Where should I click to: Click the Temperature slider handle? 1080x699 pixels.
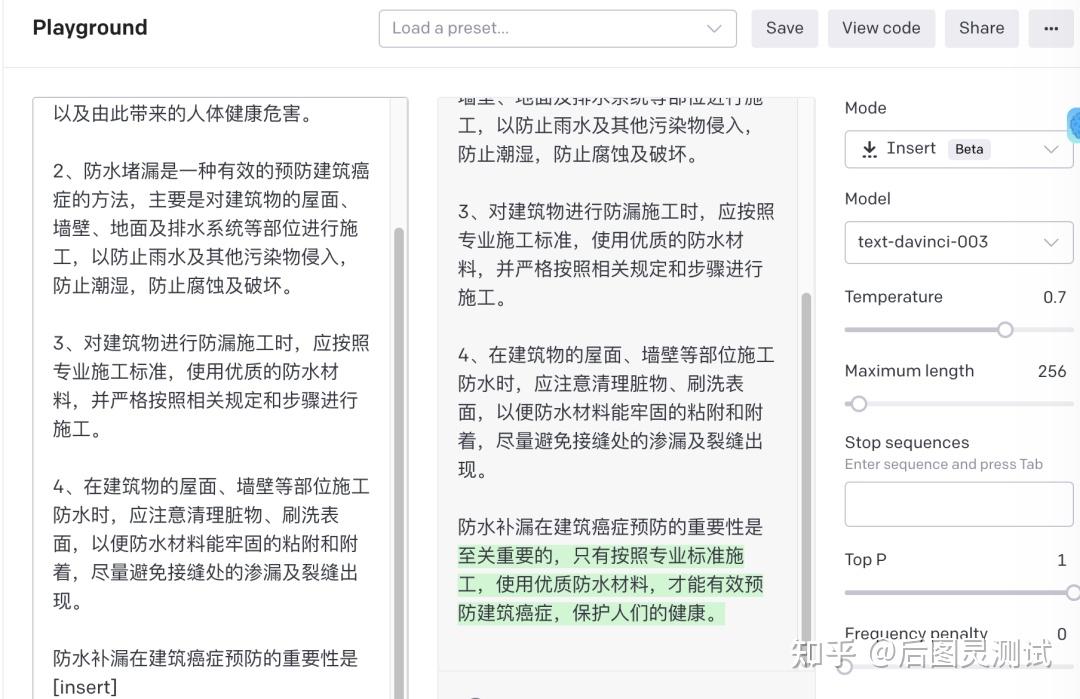click(x=1005, y=329)
